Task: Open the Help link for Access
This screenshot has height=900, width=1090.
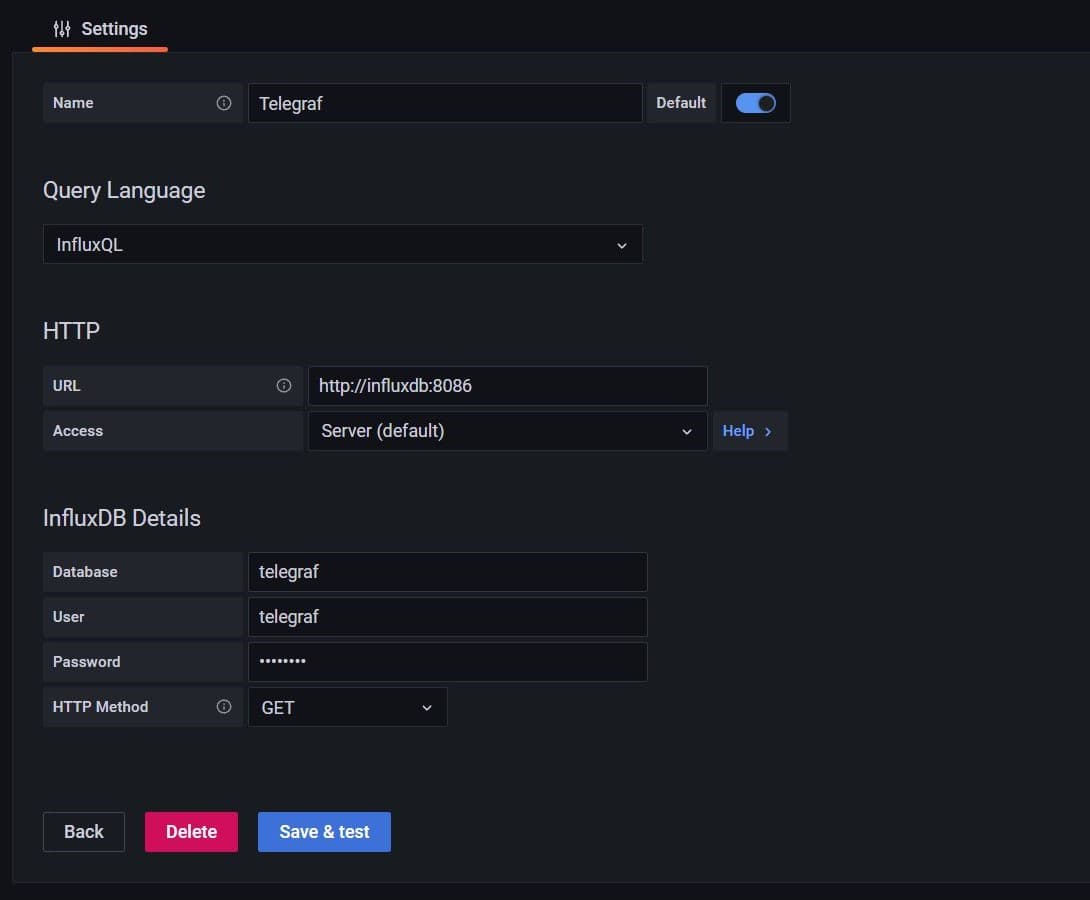Action: (x=739, y=431)
